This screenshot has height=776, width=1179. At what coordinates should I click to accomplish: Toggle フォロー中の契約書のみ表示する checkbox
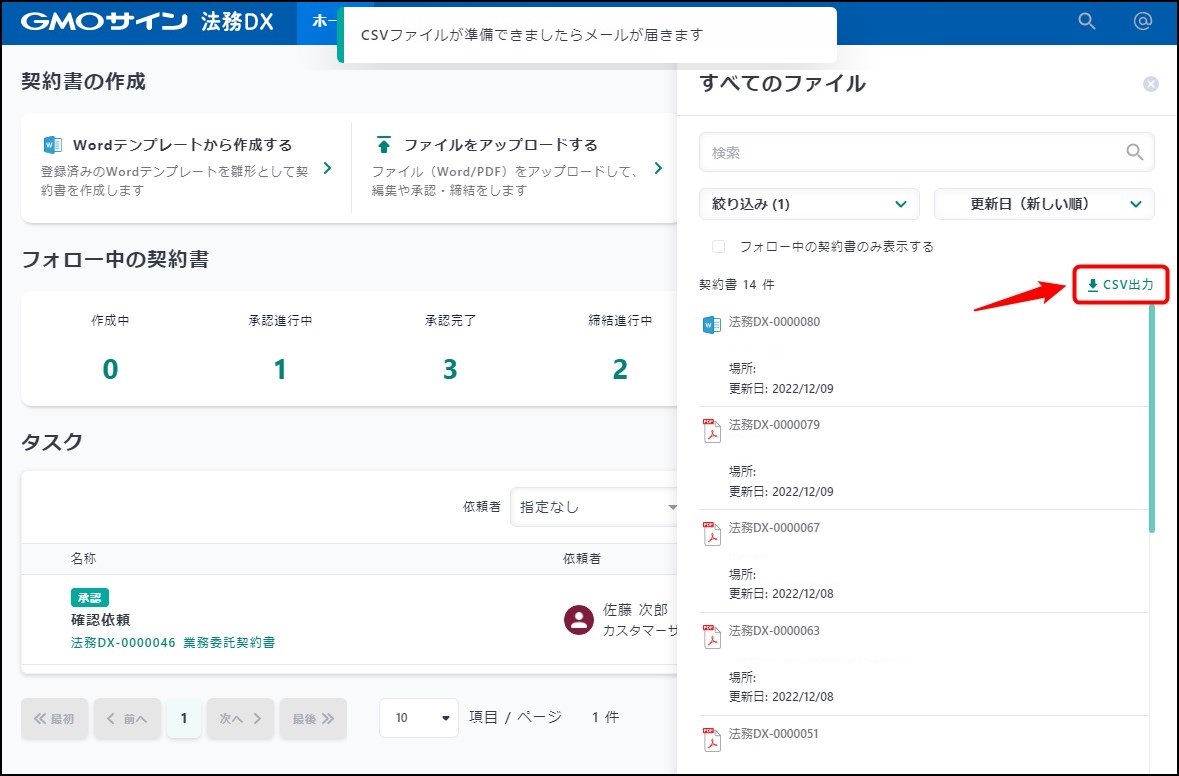pos(719,247)
